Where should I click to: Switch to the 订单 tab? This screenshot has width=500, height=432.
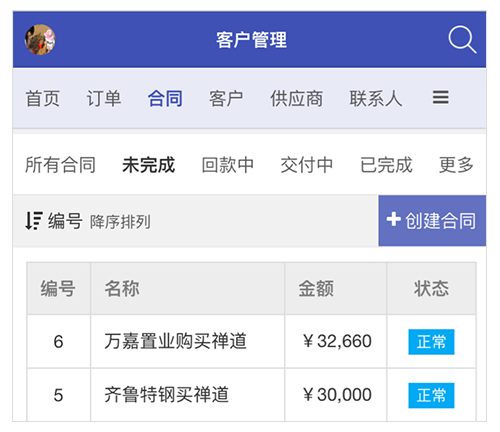104,99
